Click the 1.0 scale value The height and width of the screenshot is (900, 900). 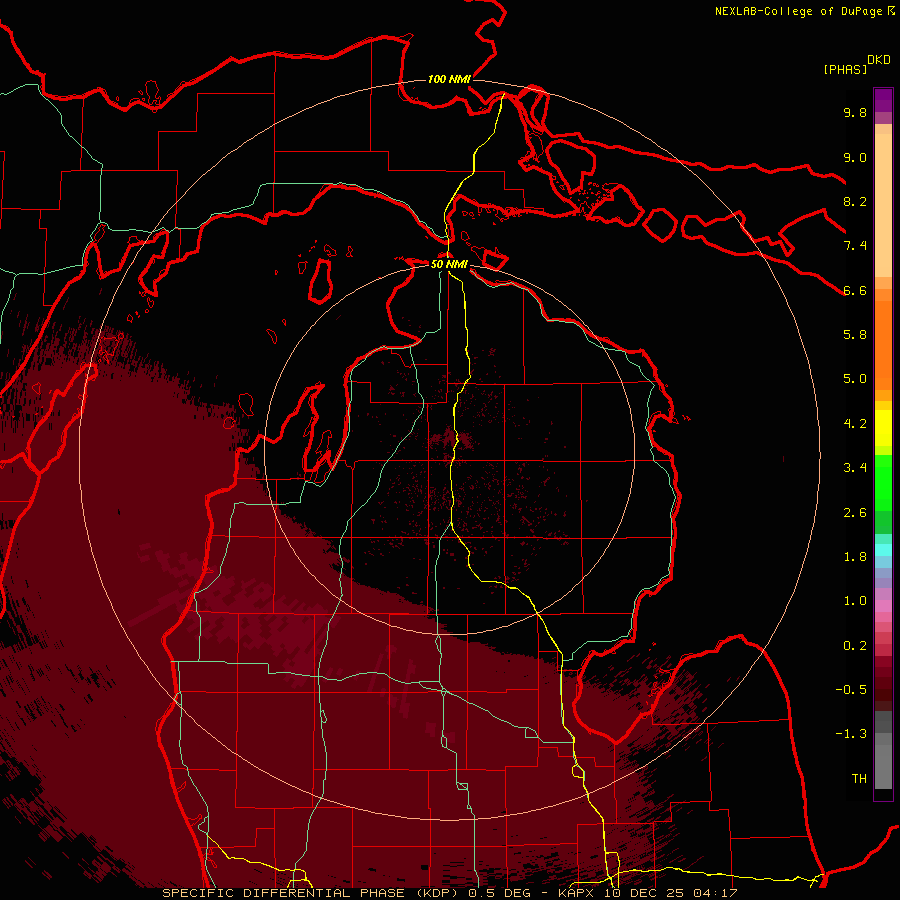coord(855,601)
